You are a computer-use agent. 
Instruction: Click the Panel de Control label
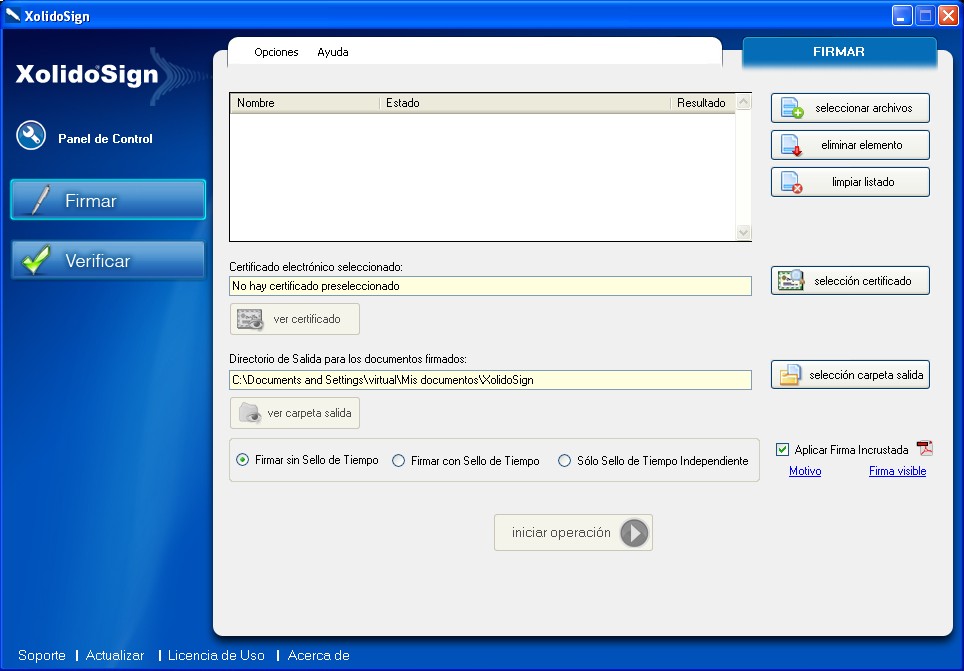coord(105,138)
